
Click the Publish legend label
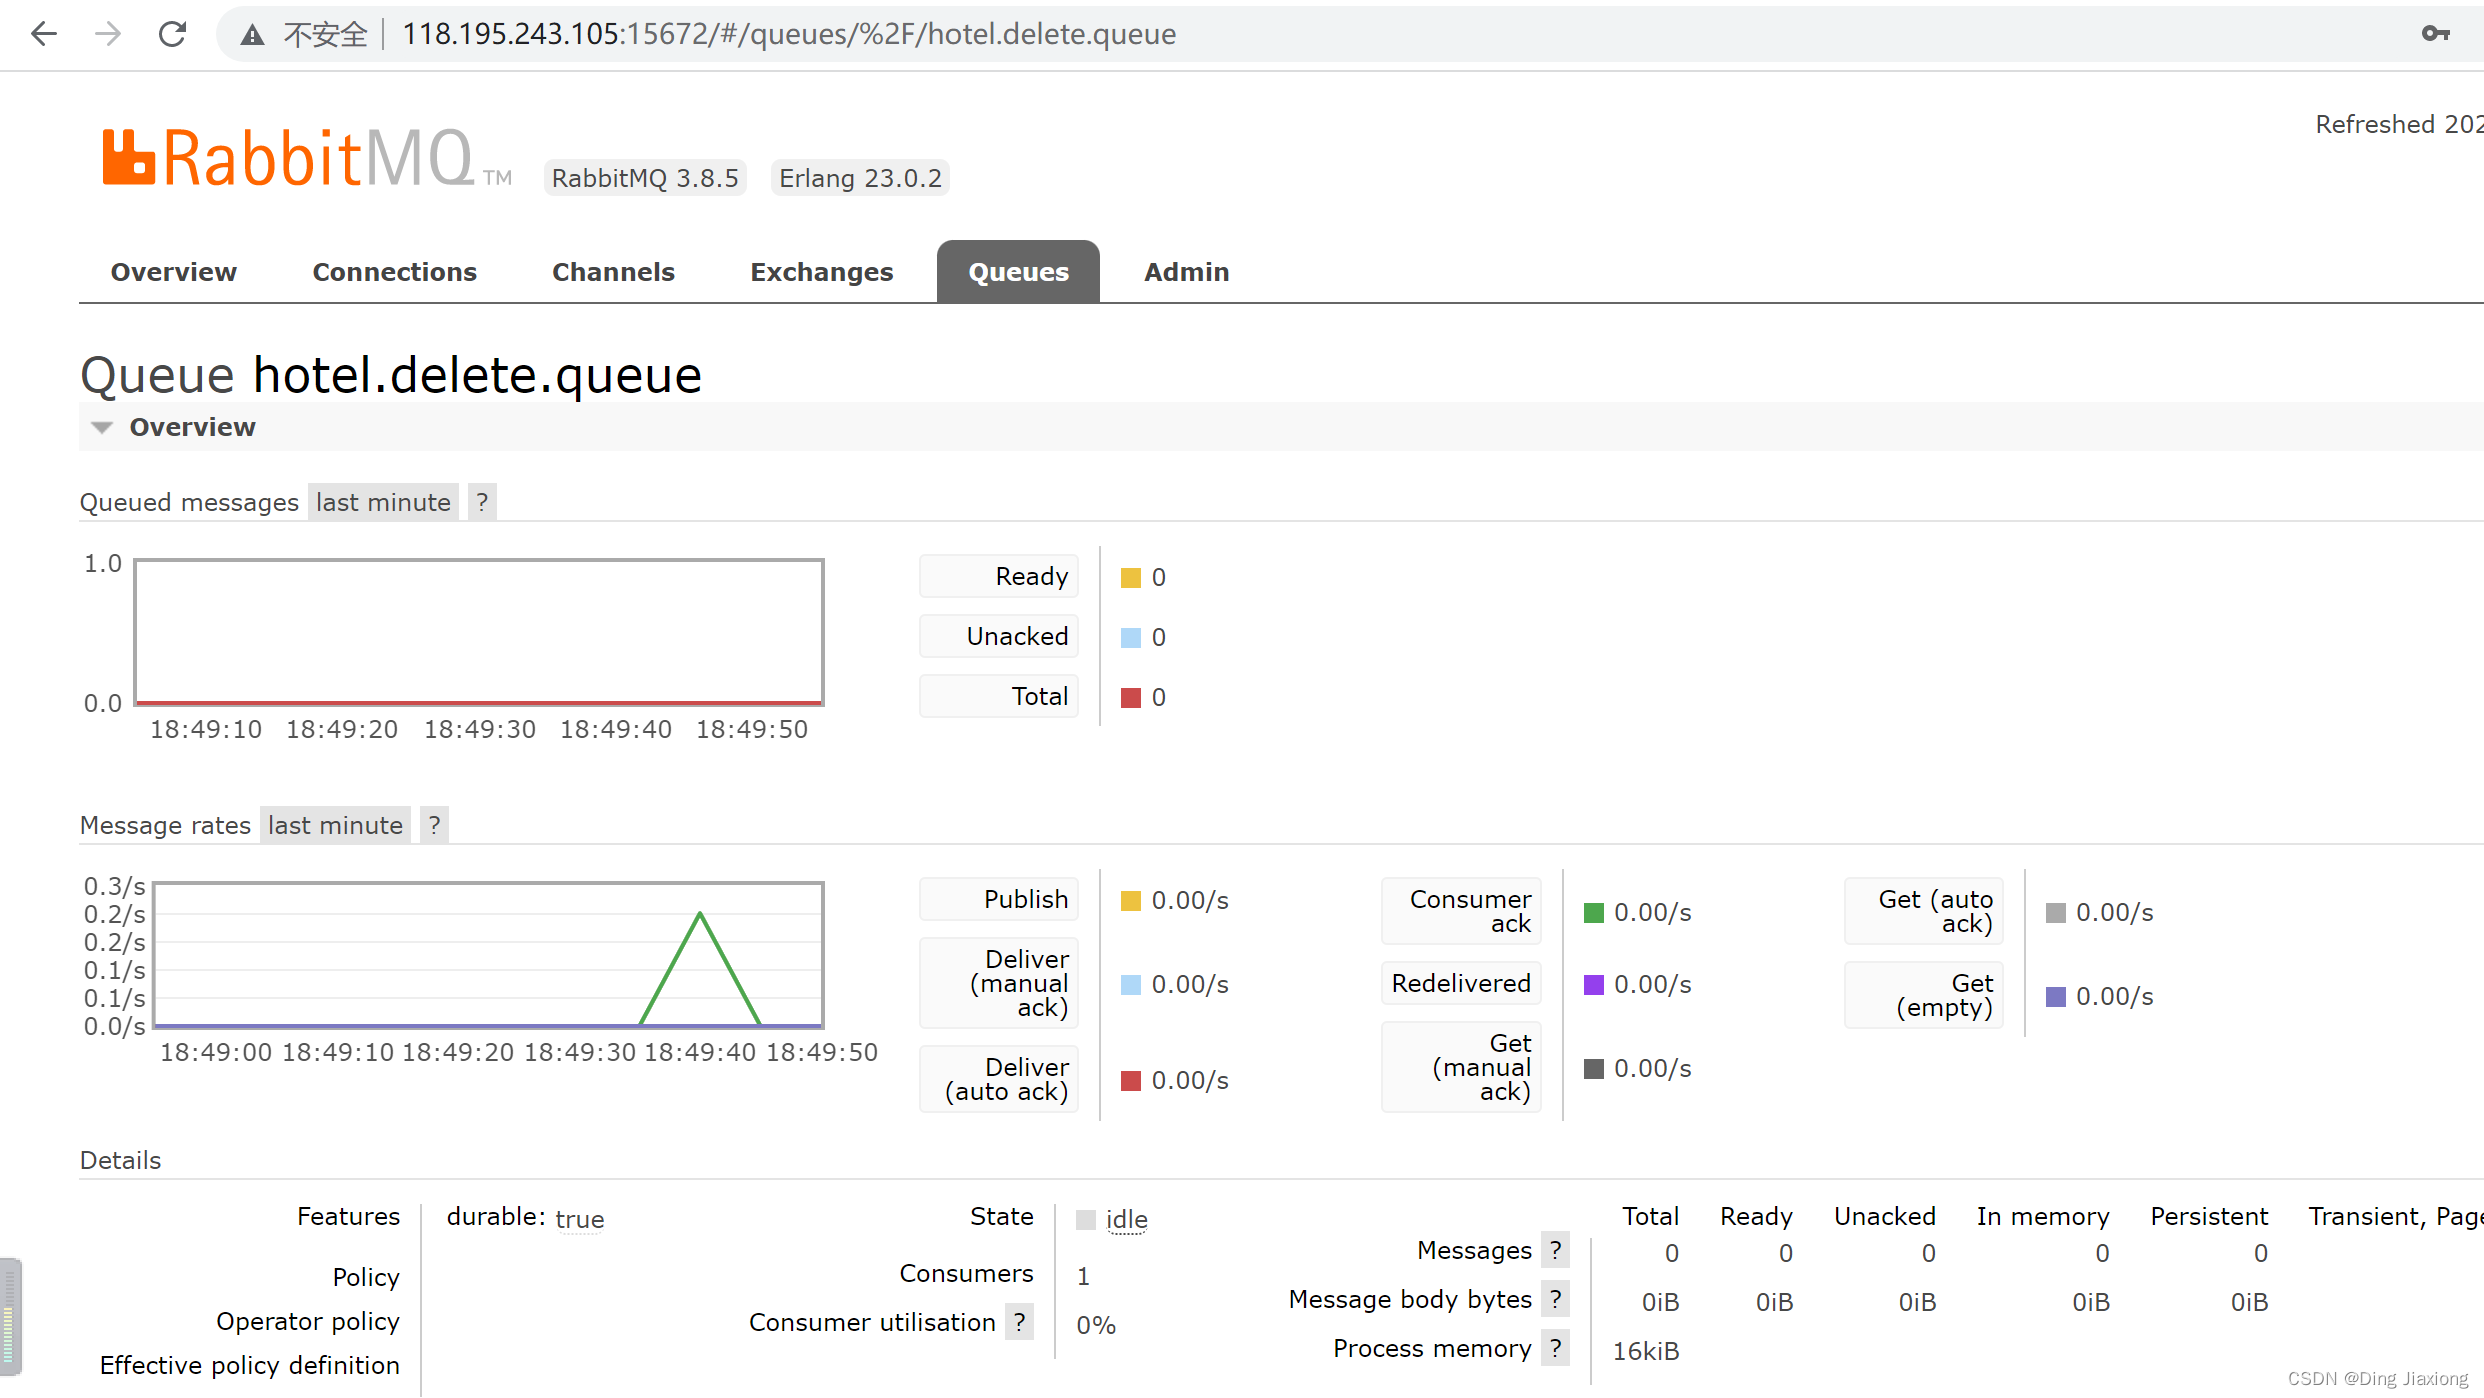pyautogui.click(x=999, y=899)
